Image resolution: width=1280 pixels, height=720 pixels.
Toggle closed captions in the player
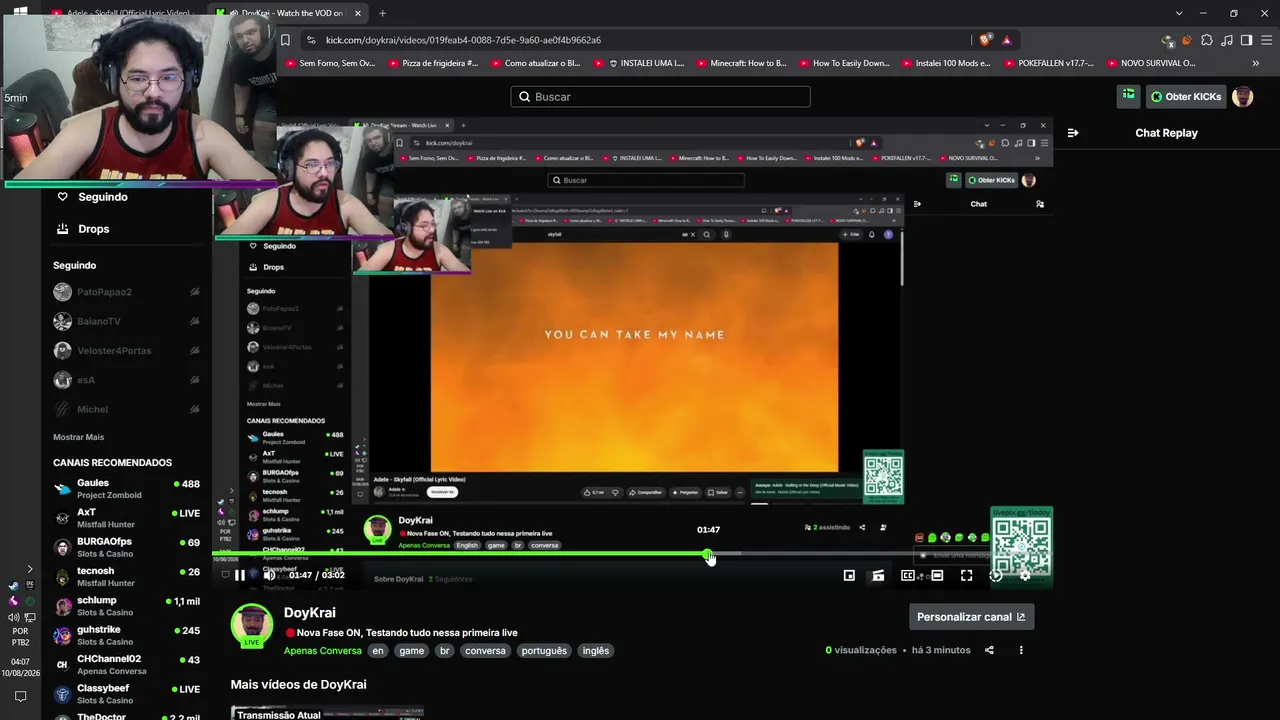coord(908,575)
